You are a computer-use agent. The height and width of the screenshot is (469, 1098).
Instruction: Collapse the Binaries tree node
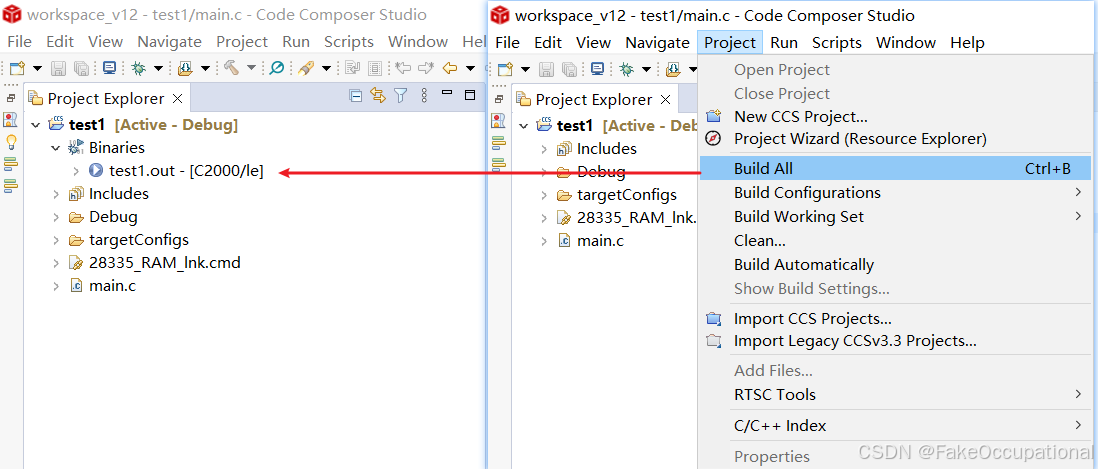[56, 148]
